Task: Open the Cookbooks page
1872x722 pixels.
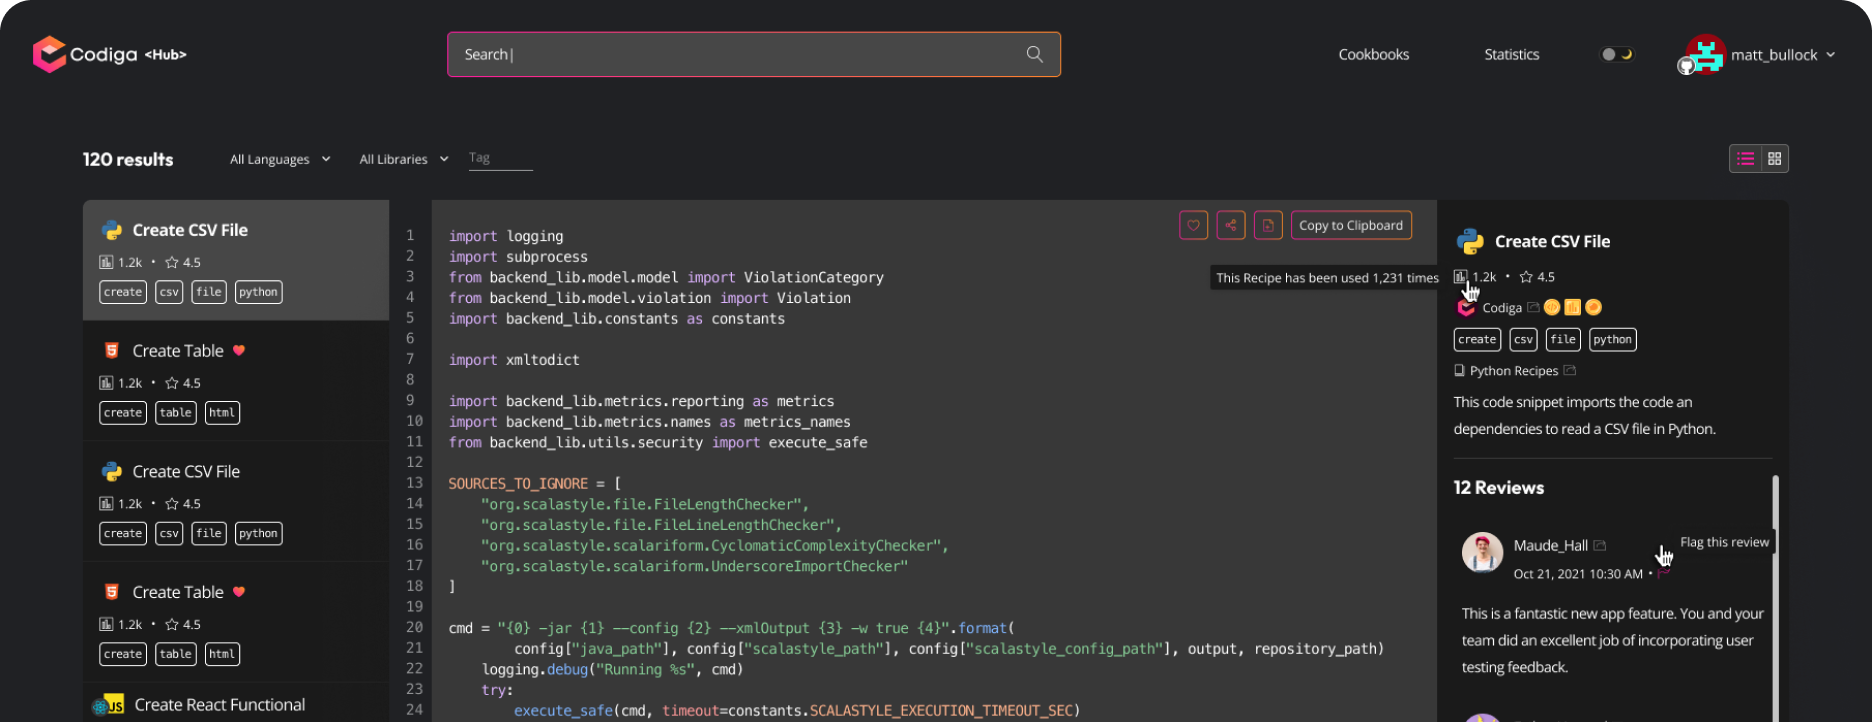Action: click(1373, 54)
